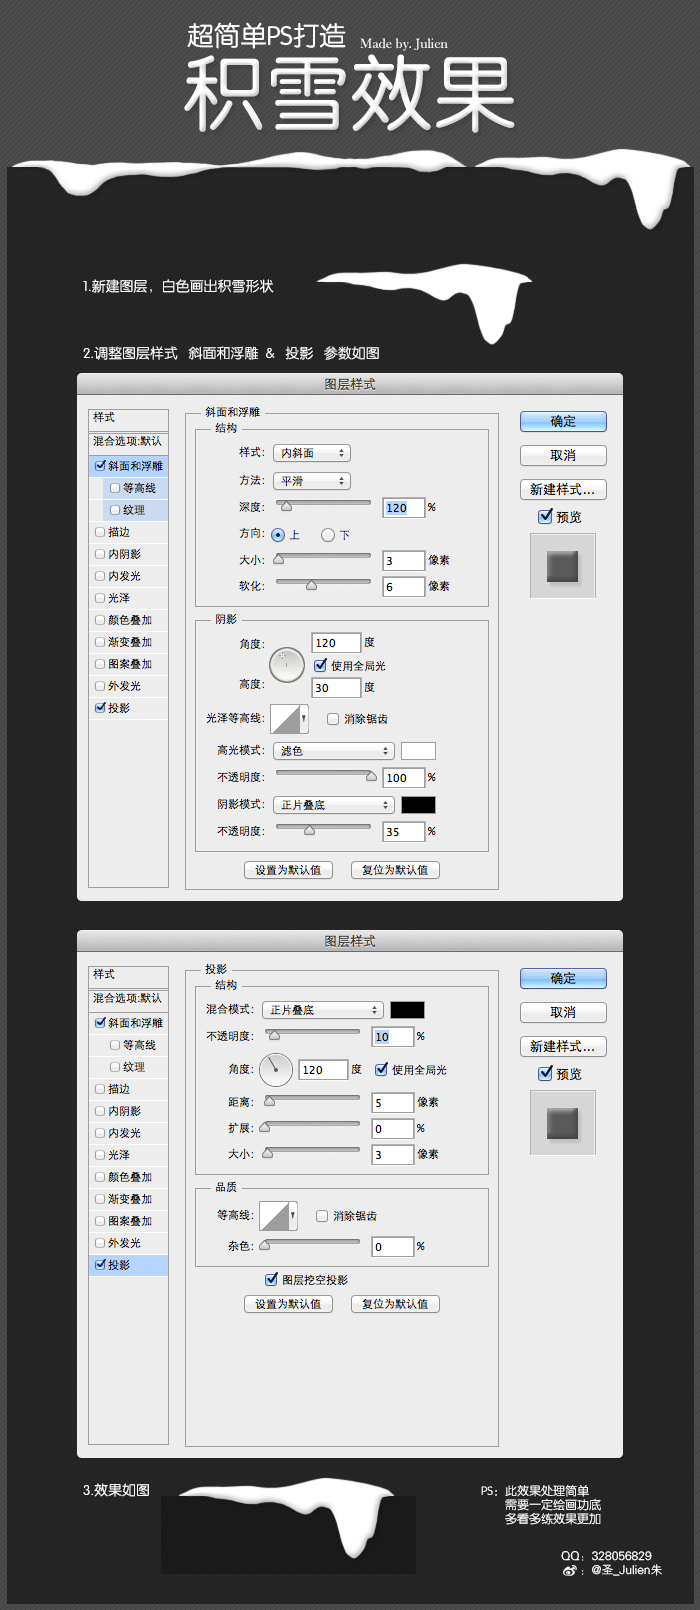Click 复位为默认值 in the bevel dialog
Viewport: 700px width, 1610px height.
(x=395, y=870)
